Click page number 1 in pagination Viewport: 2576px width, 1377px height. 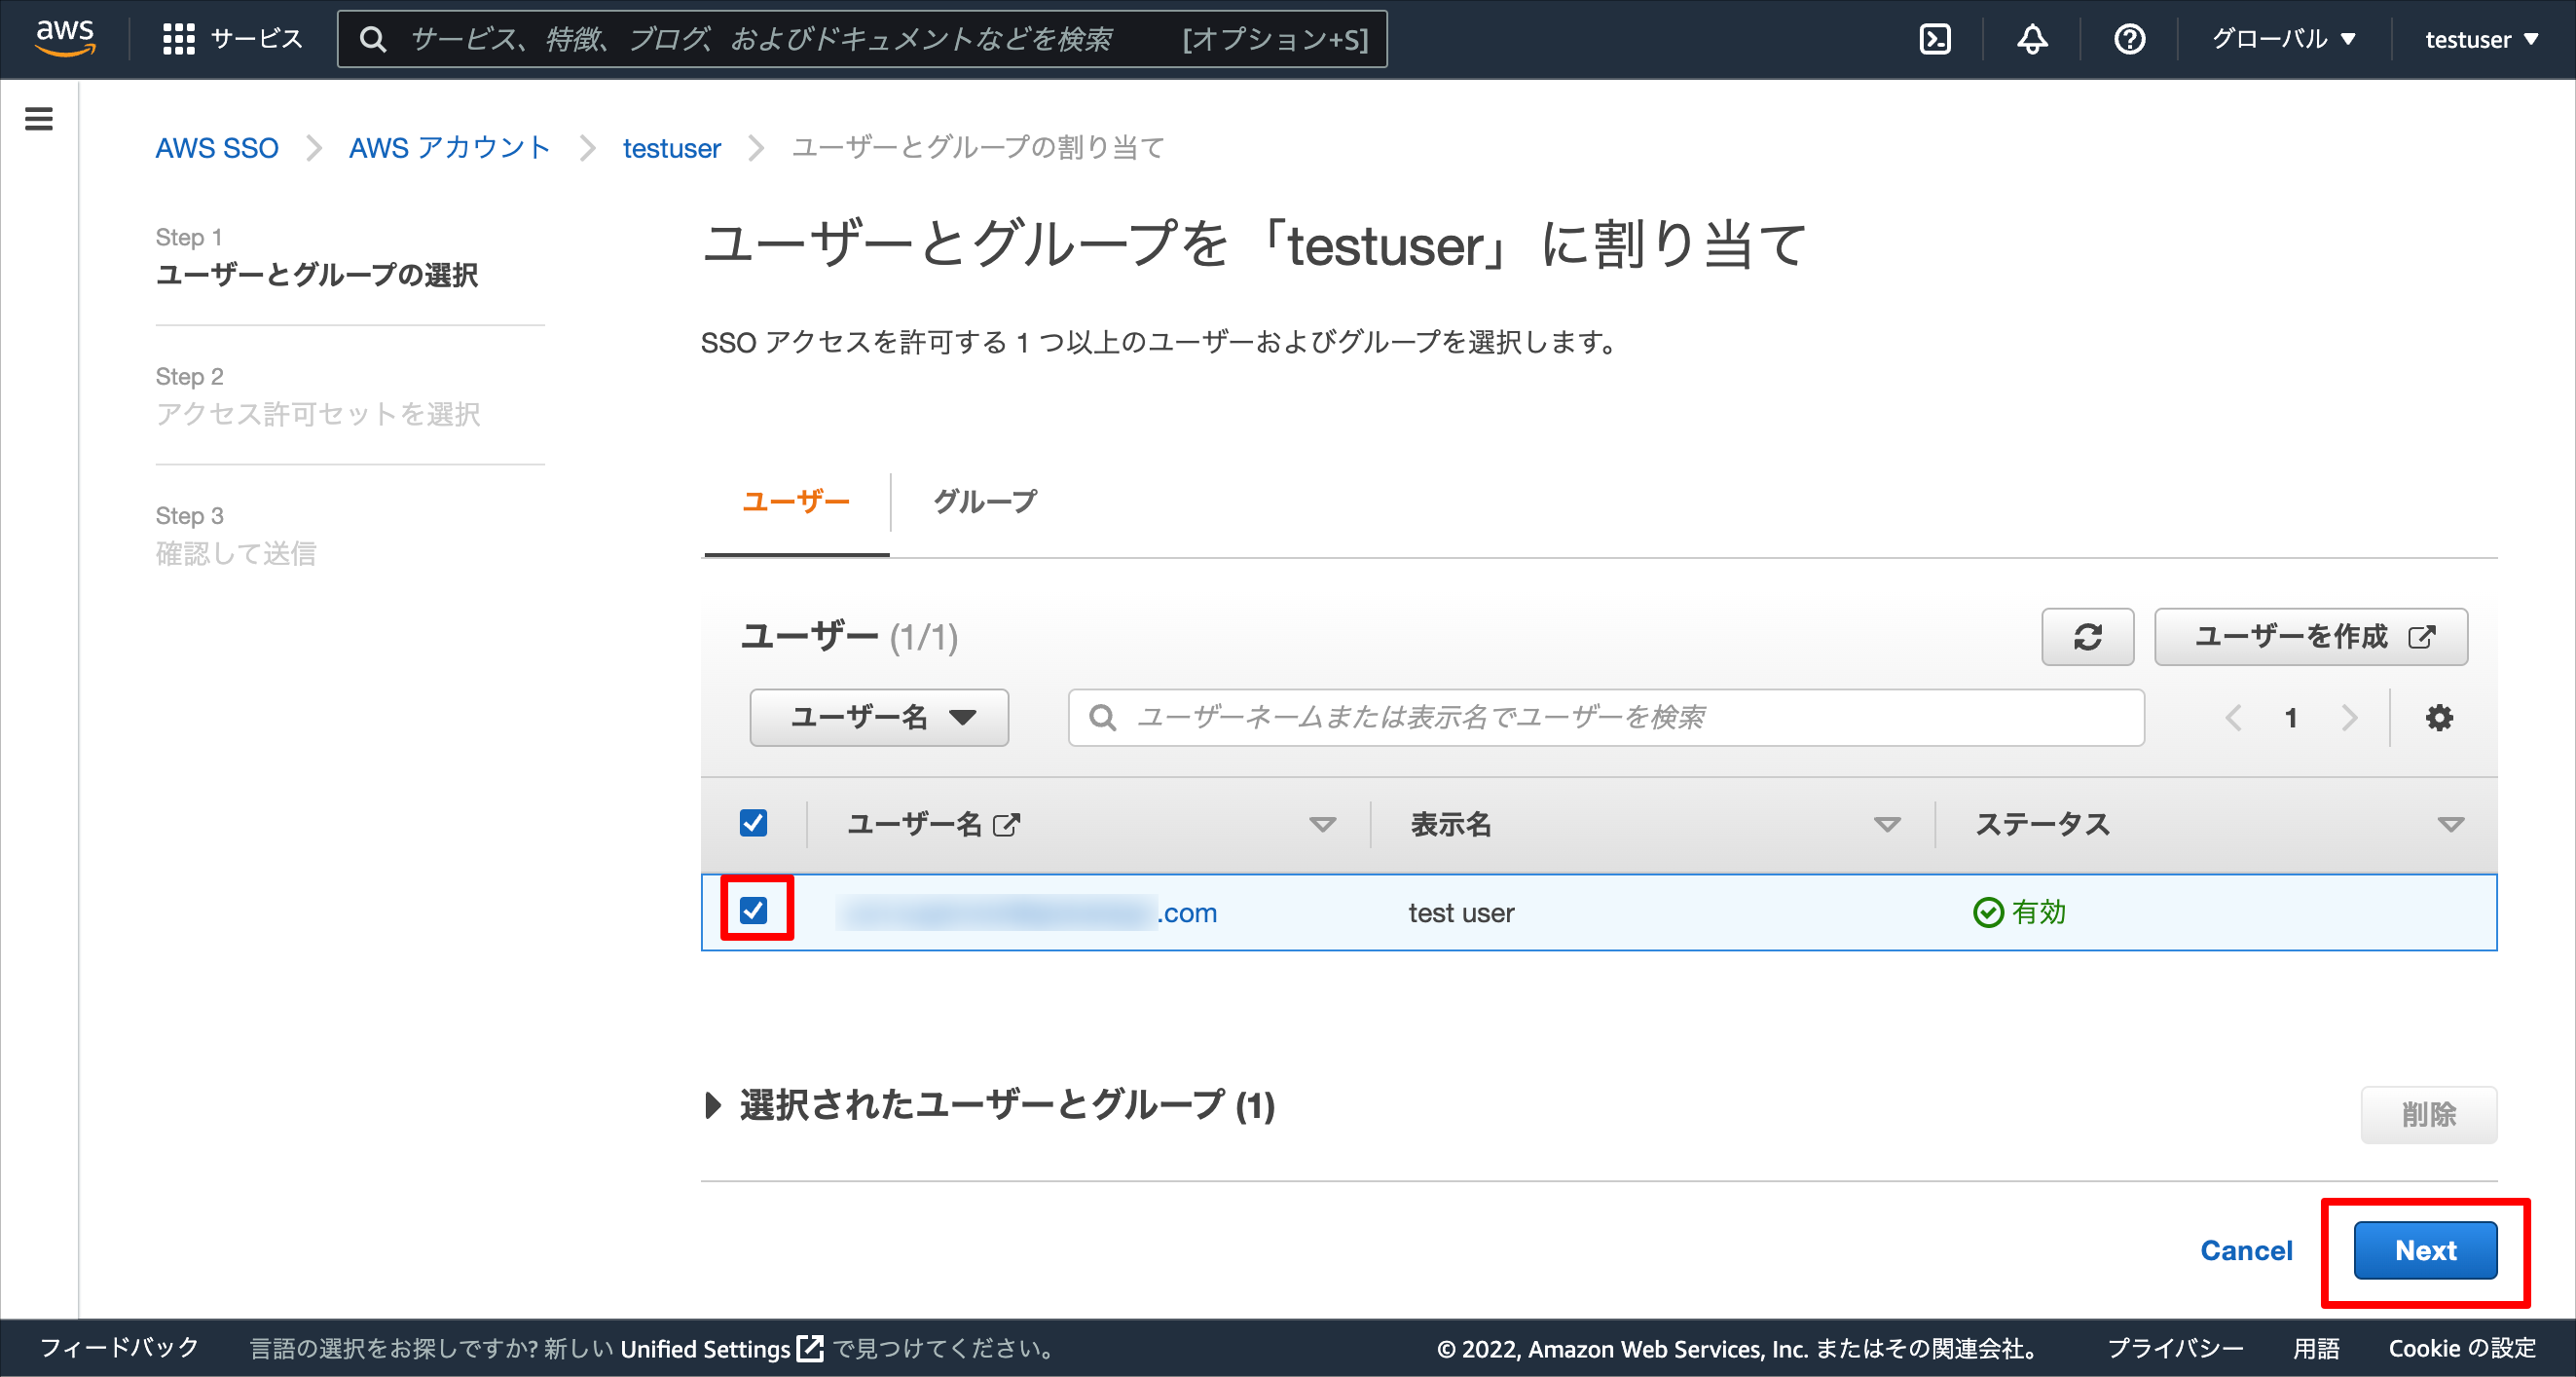click(x=2291, y=717)
